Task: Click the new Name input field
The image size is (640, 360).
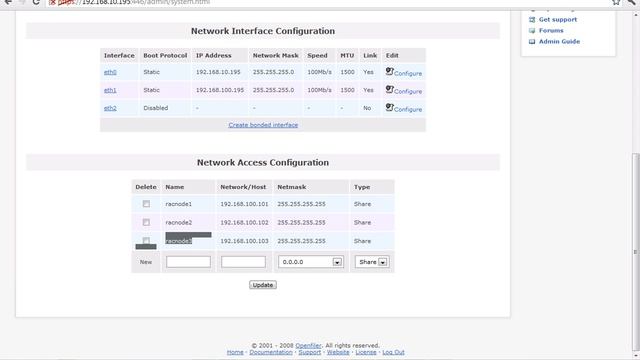Action: [x=188, y=262]
